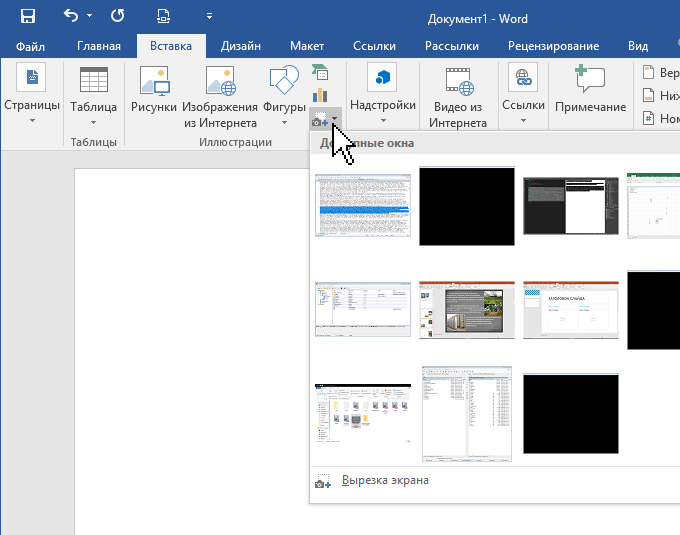Screen dimensions: 680x535
Task: Open the page number (Номер страницы) option
Action: [x=661, y=118]
